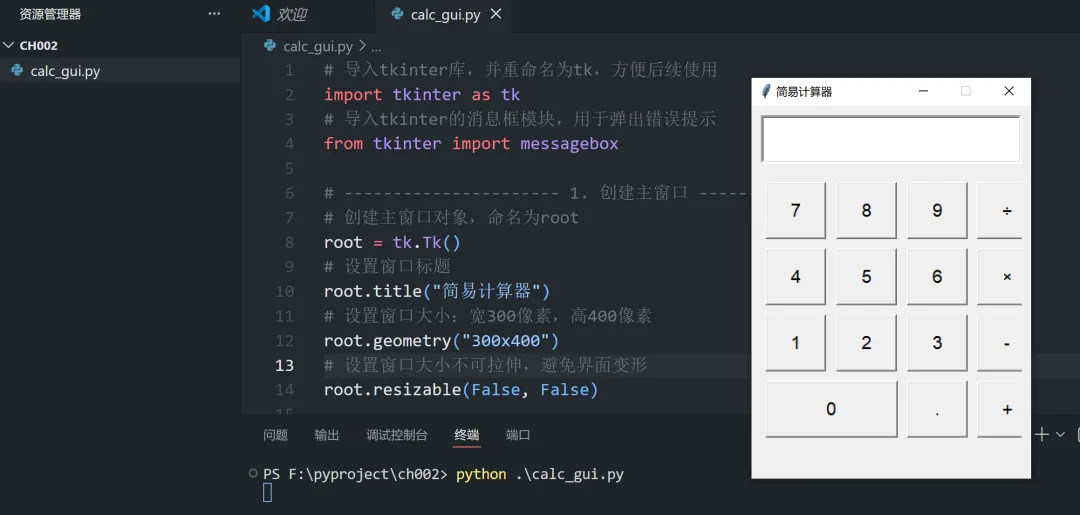Screen dimensions: 1080x515
Task: Click comment line 设置窗口标题
Action: coord(386,266)
